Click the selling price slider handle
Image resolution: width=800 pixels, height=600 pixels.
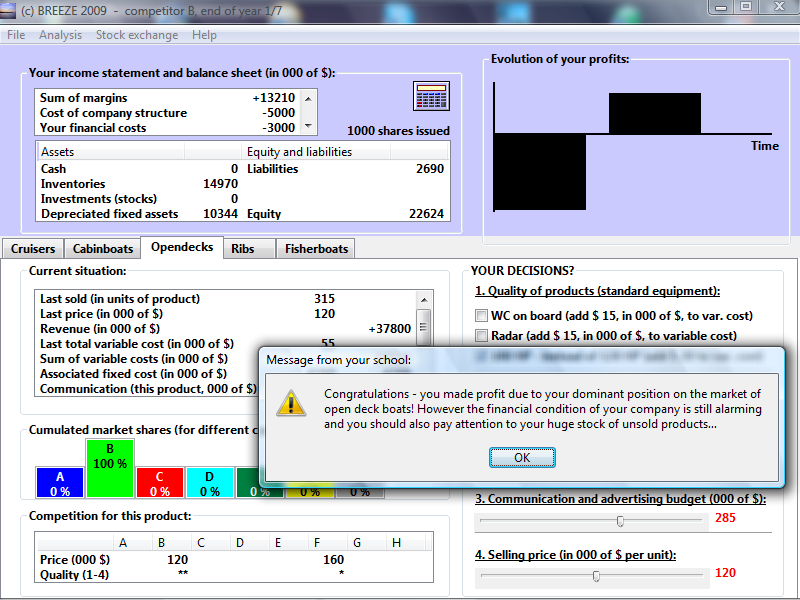[597, 575]
